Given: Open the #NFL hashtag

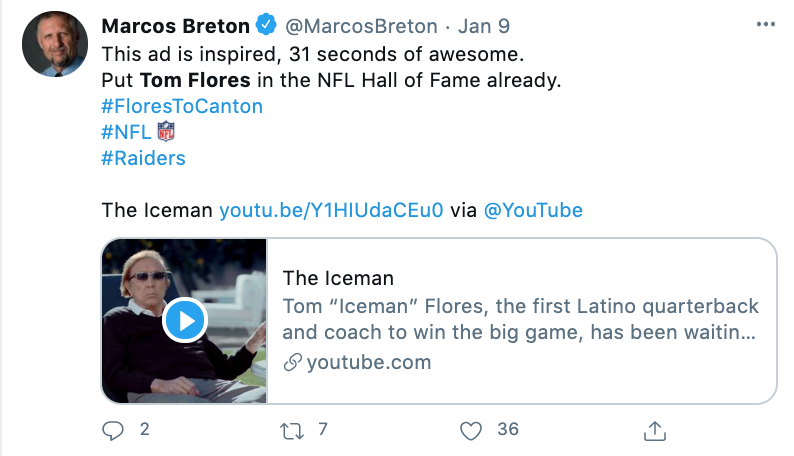Looking at the screenshot, I should [126, 132].
